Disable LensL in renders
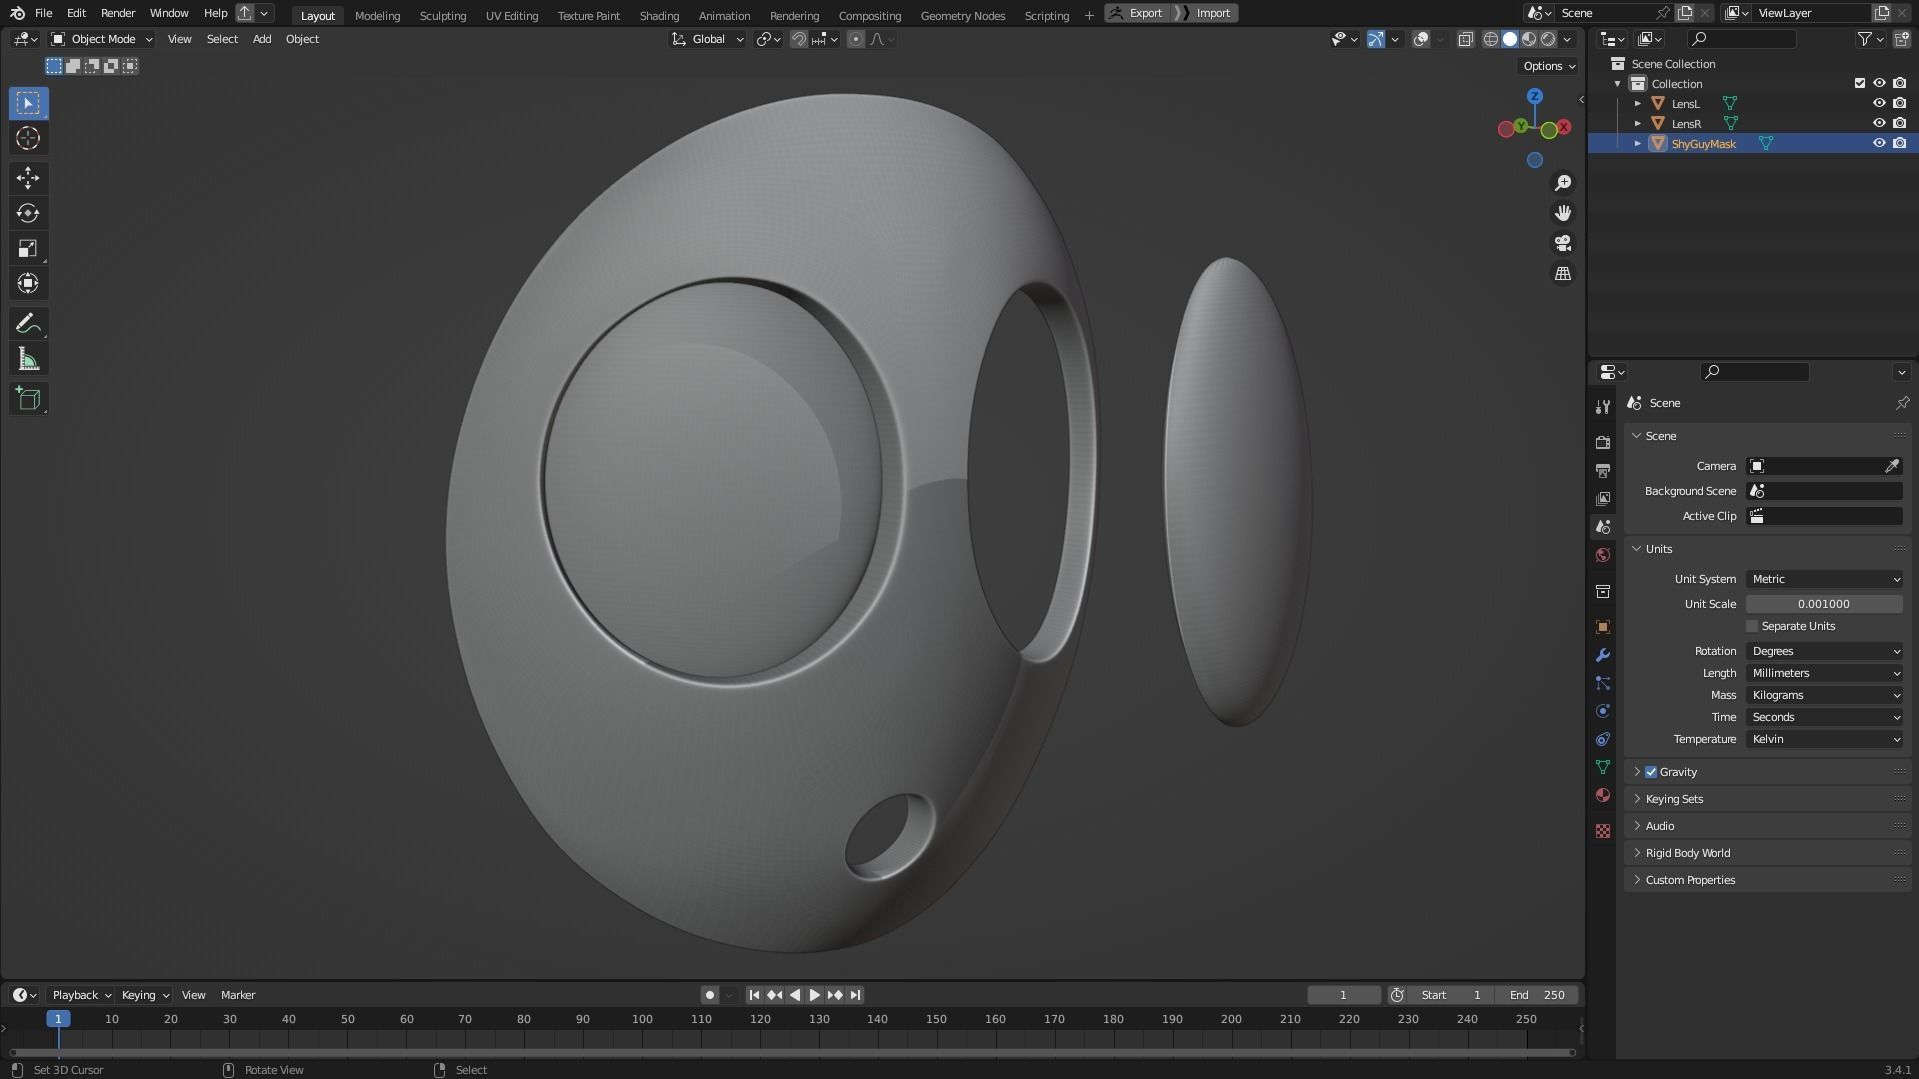1919x1079 pixels. [1899, 103]
